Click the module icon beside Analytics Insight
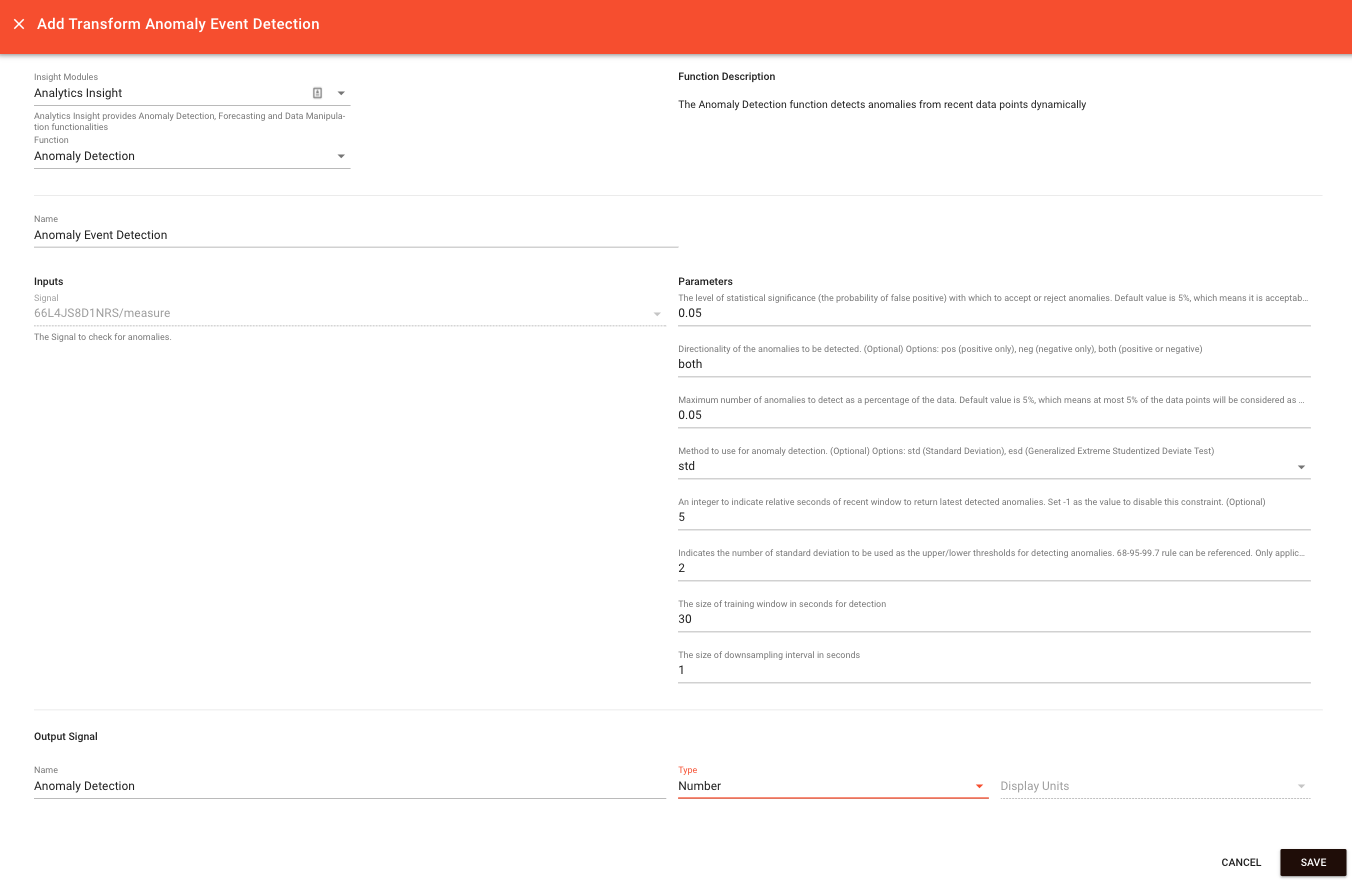 pos(317,92)
